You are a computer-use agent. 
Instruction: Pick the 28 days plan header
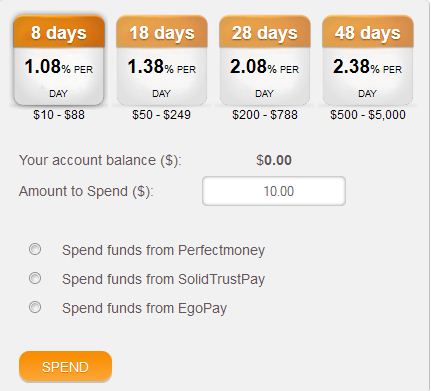(x=265, y=32)
